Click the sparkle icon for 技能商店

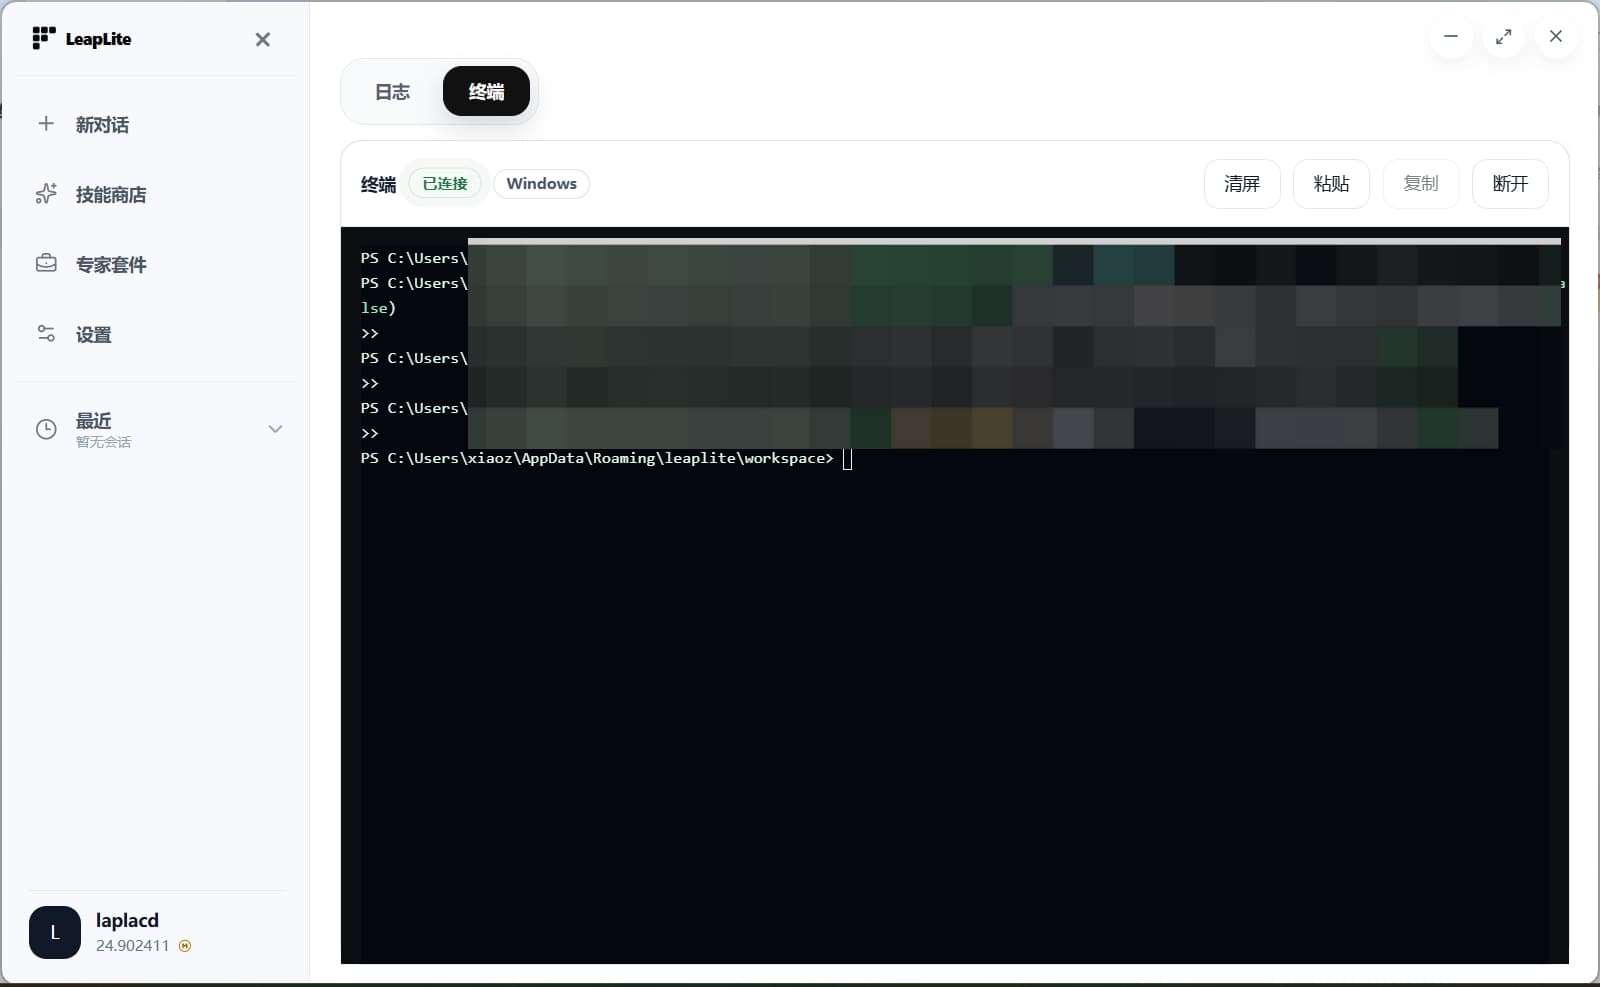pyautogui.click(x=46, y=194)
